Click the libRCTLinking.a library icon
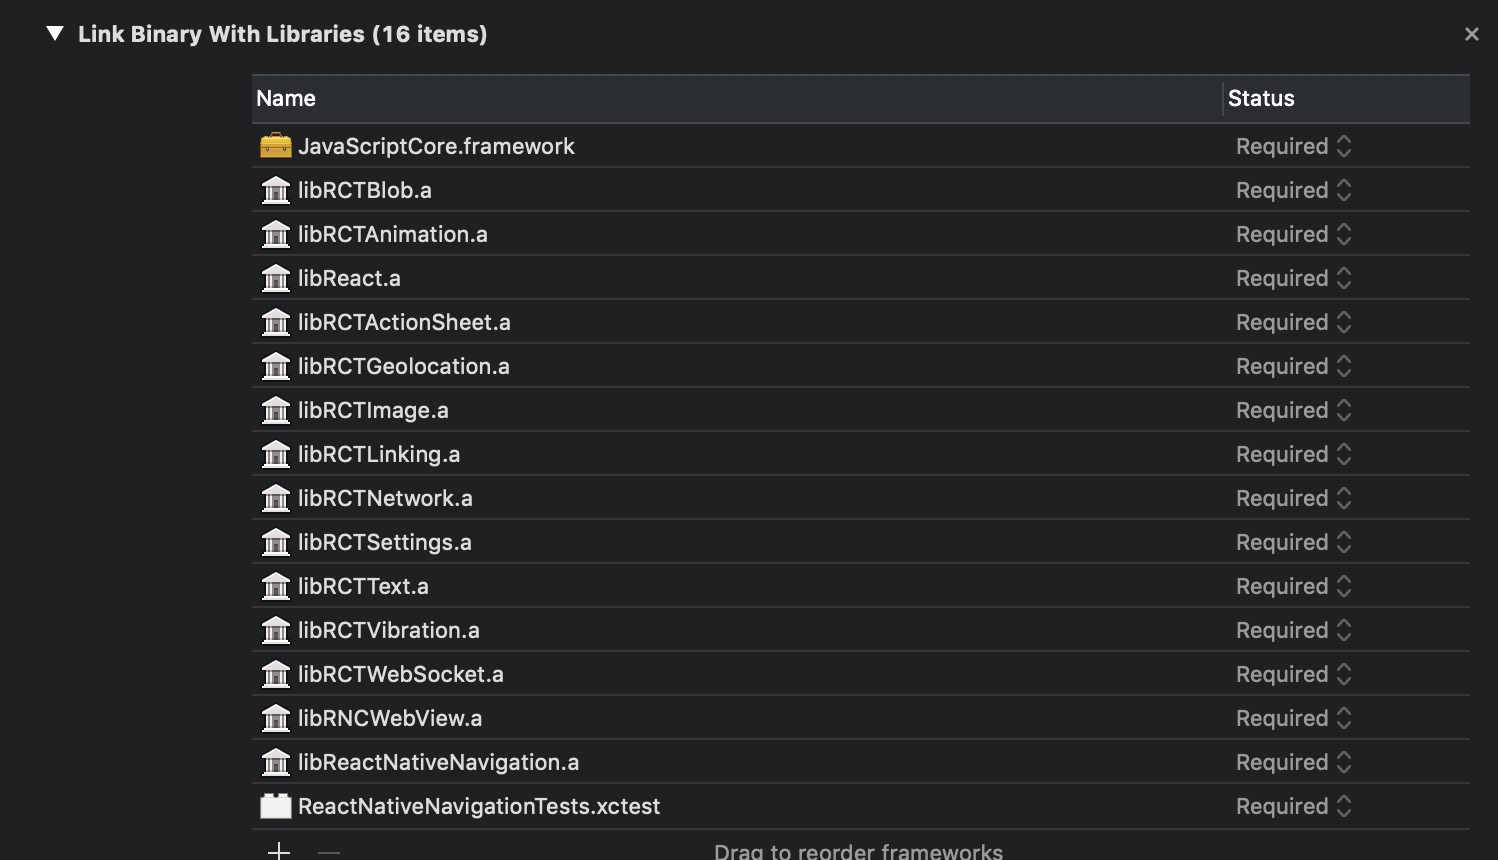Screen dimensions: 1498x860 [x=275, y=454]
